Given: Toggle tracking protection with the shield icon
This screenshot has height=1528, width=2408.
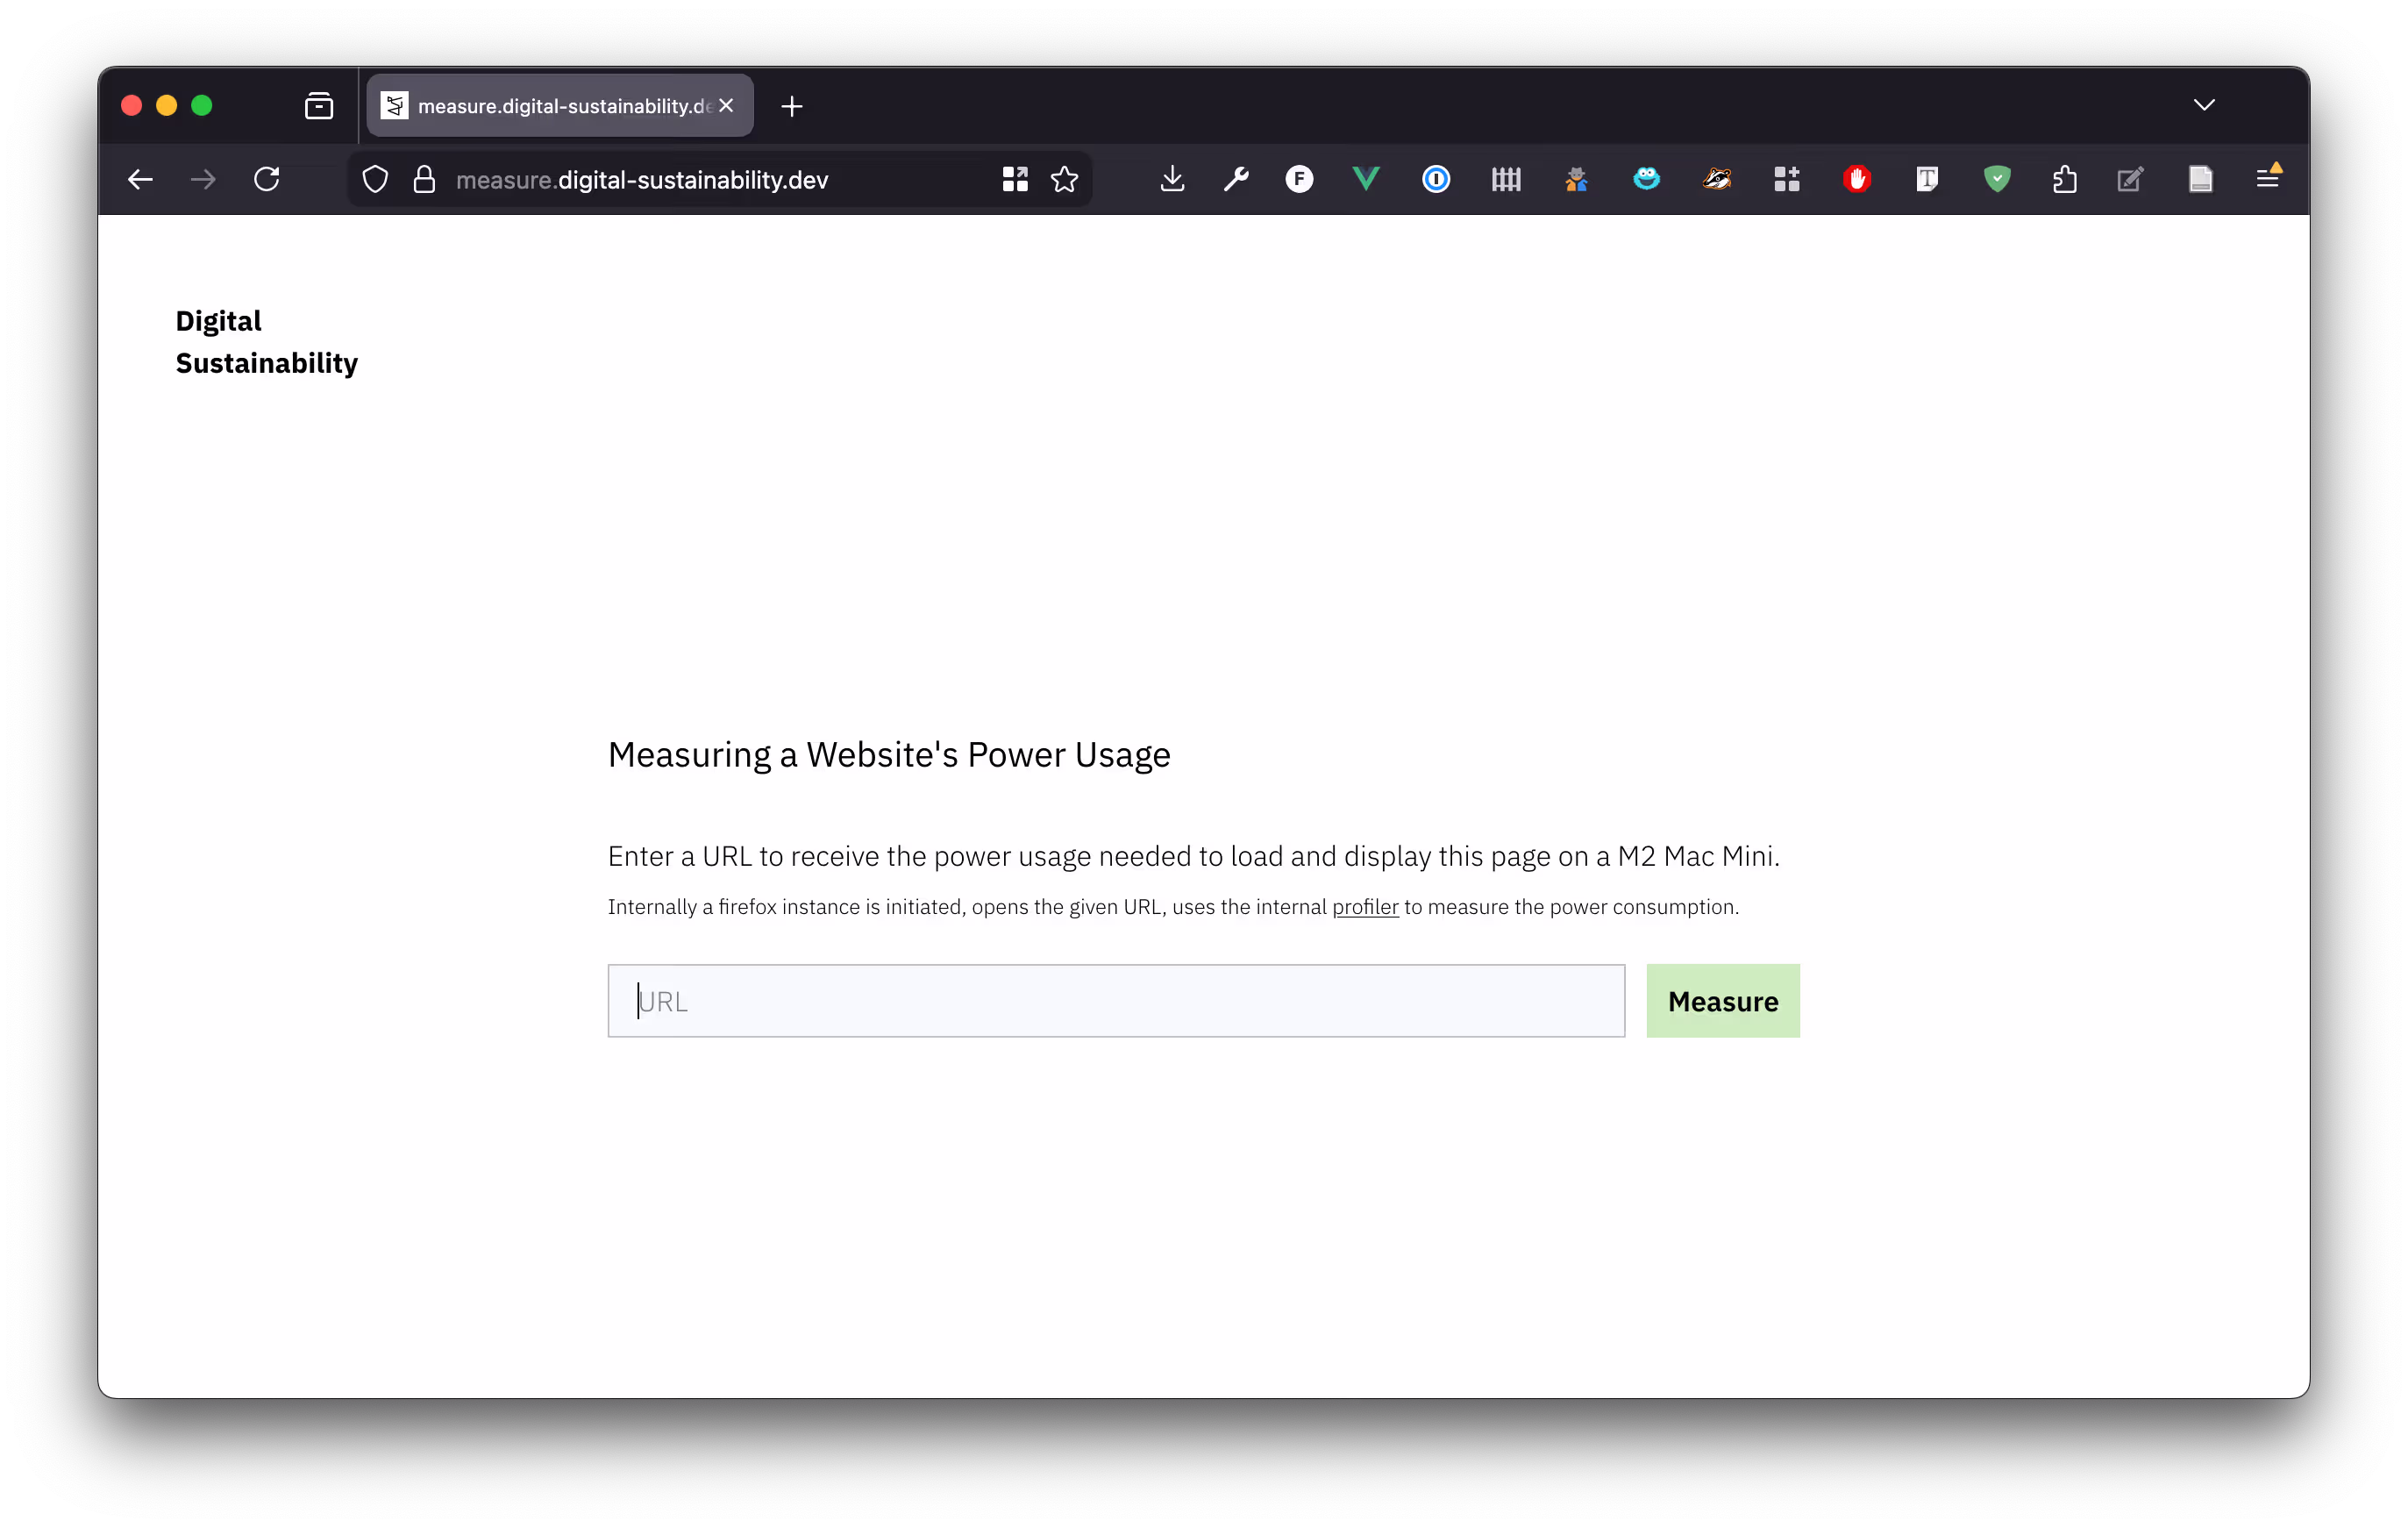Looking at the screenshot, I should 375,179.
